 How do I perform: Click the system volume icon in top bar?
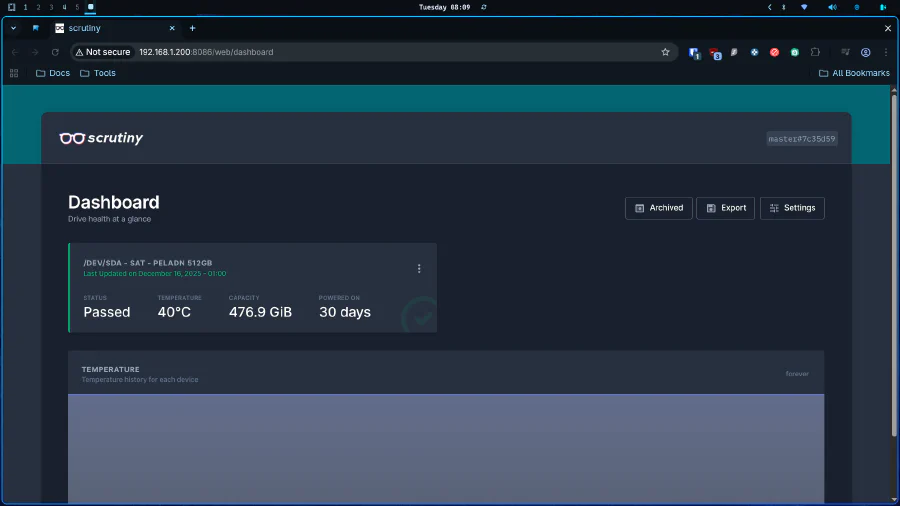pos(831,7)
